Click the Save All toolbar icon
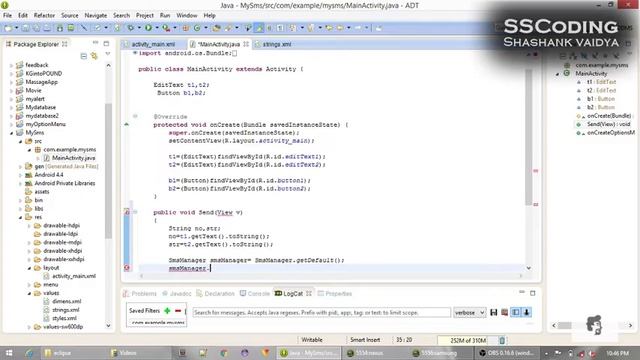 point(36,28)
